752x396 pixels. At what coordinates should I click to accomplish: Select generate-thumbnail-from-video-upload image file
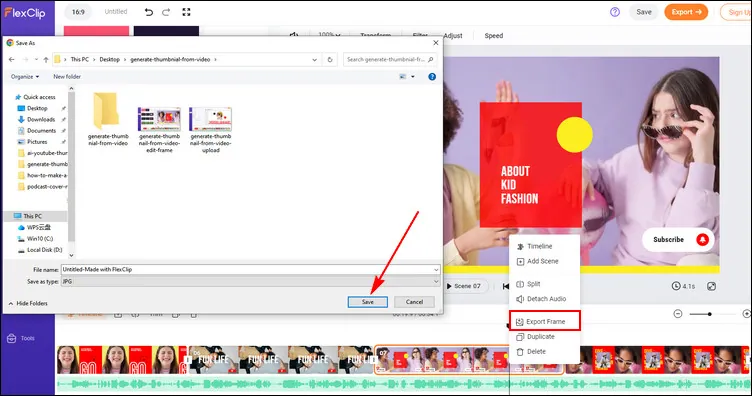(x=211, y=129)
